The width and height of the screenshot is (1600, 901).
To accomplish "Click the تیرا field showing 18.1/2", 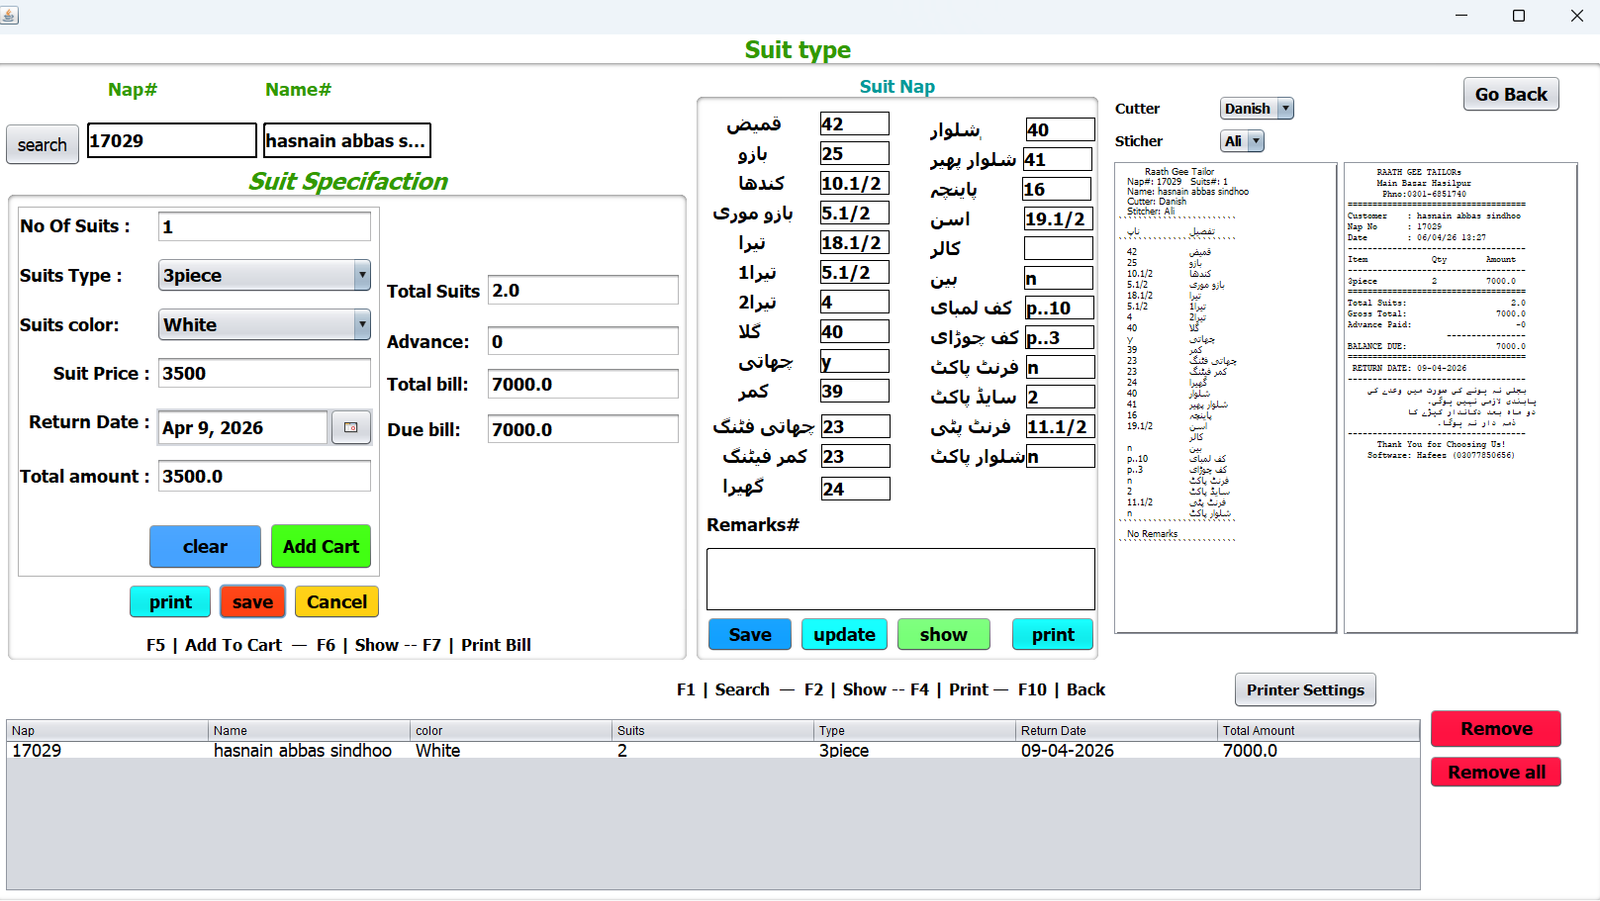I will pyautogui.click(x=854, y=242).
